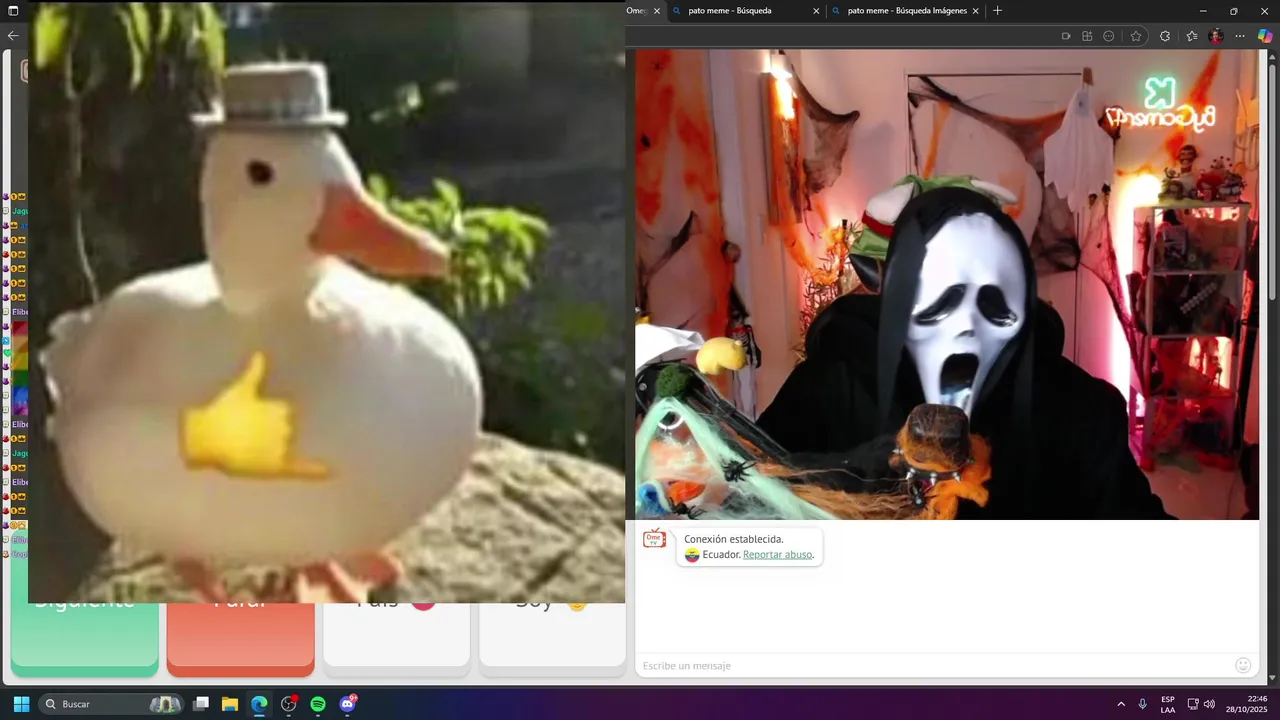
Task: Open File Explorer from taskbar
Action: (230, 704)
